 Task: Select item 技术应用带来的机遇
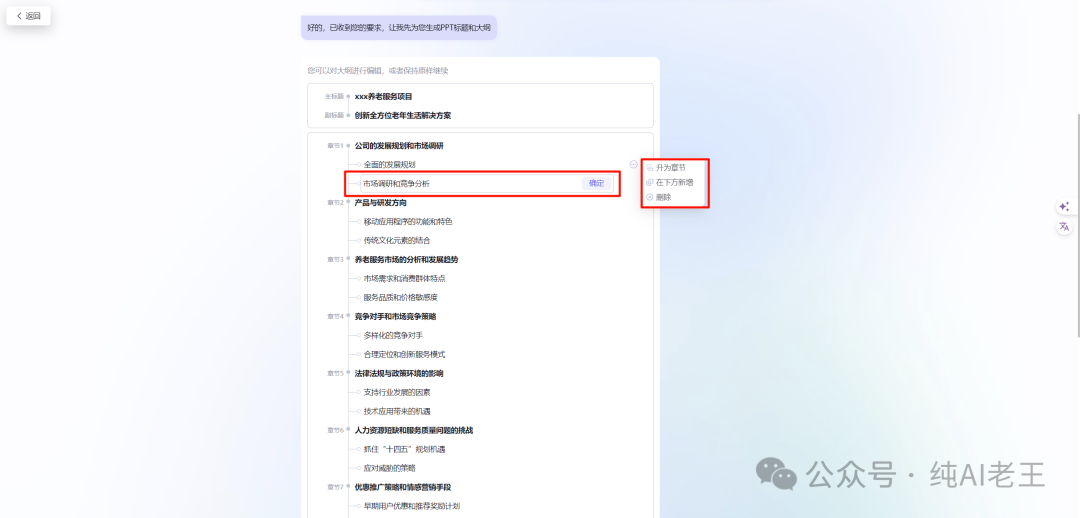pos(397,411)
